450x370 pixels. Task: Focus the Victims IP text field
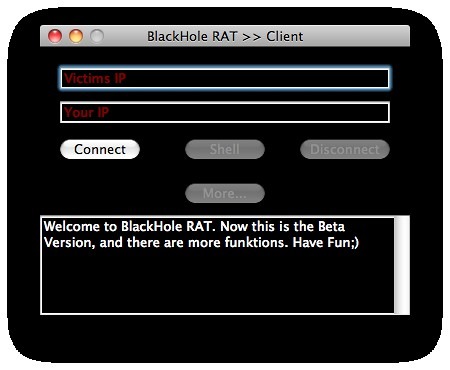225,79
